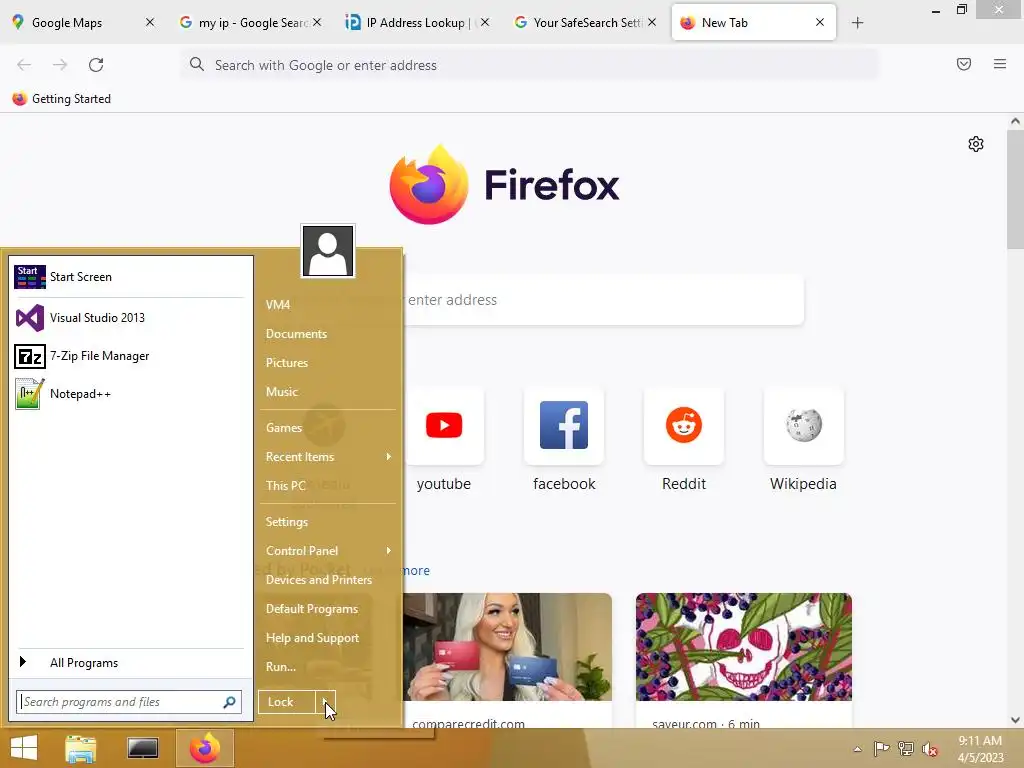Click the page vertical scrollbar thumb

coord(1016,189)
